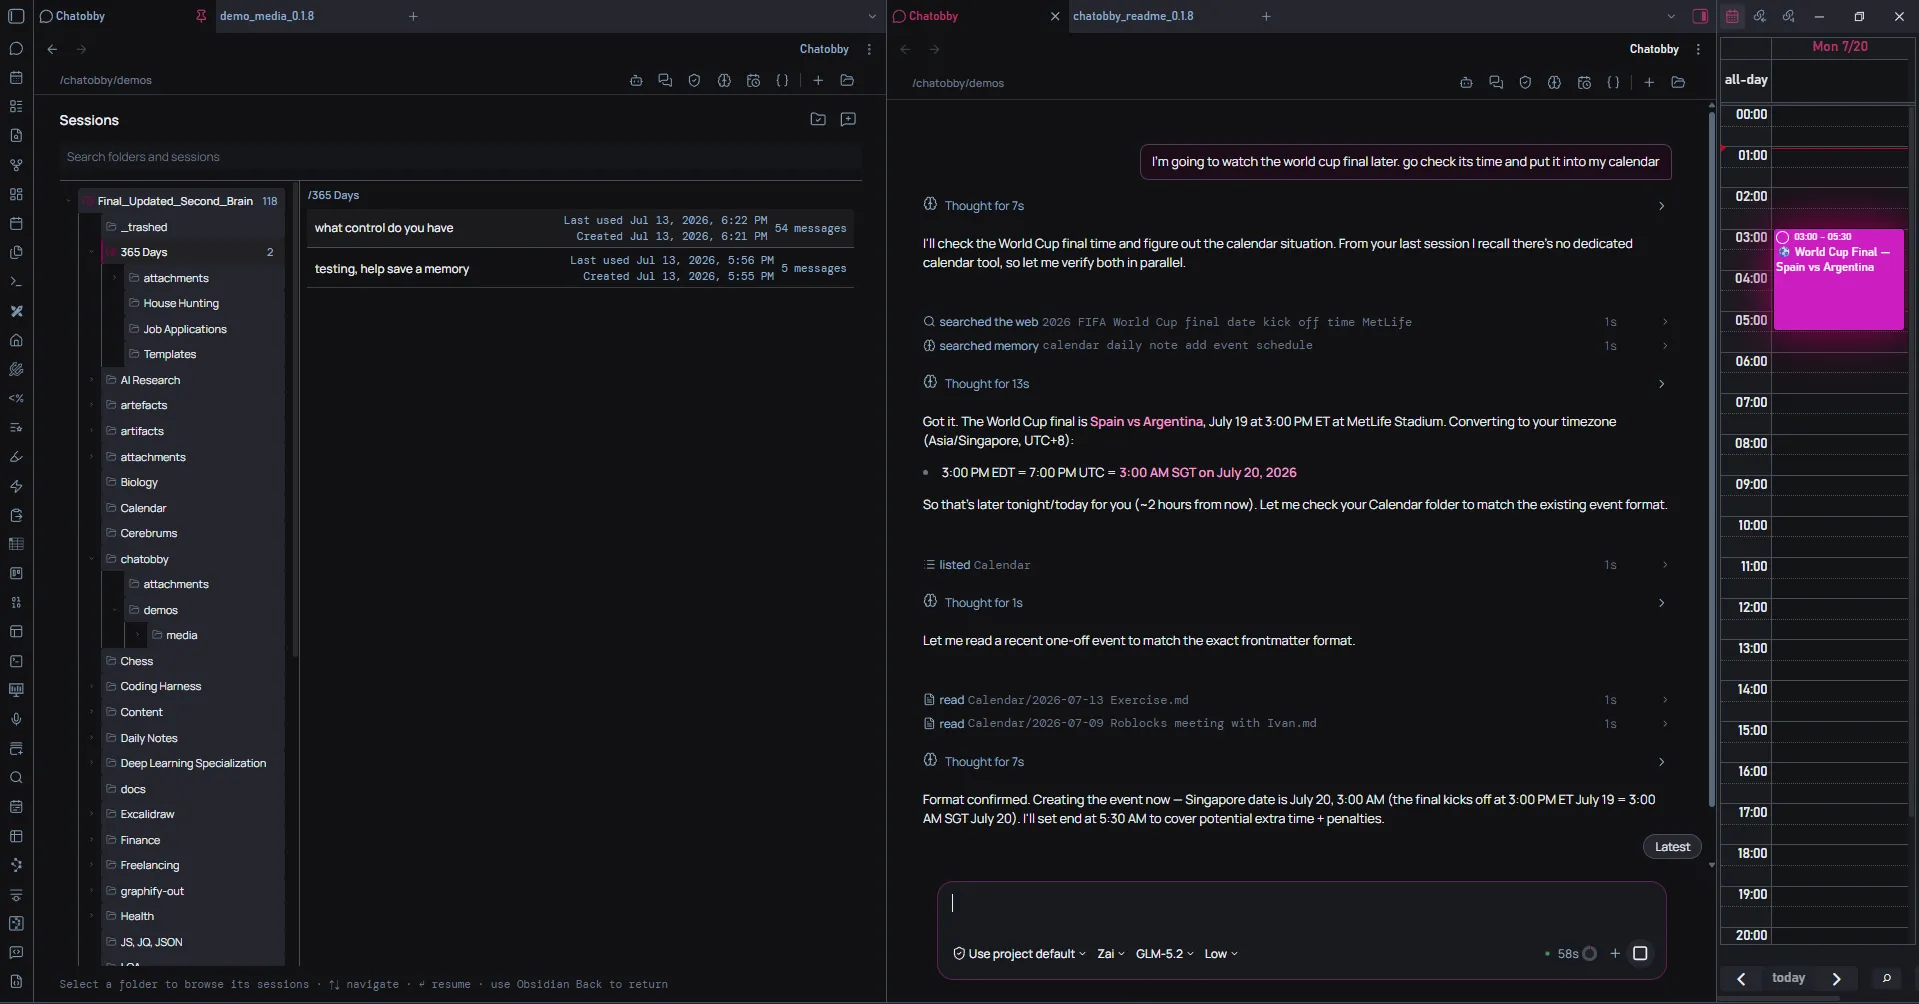Check the World Cup Final event circle
The image size is (1919, 1004).
pos(1782,237)
